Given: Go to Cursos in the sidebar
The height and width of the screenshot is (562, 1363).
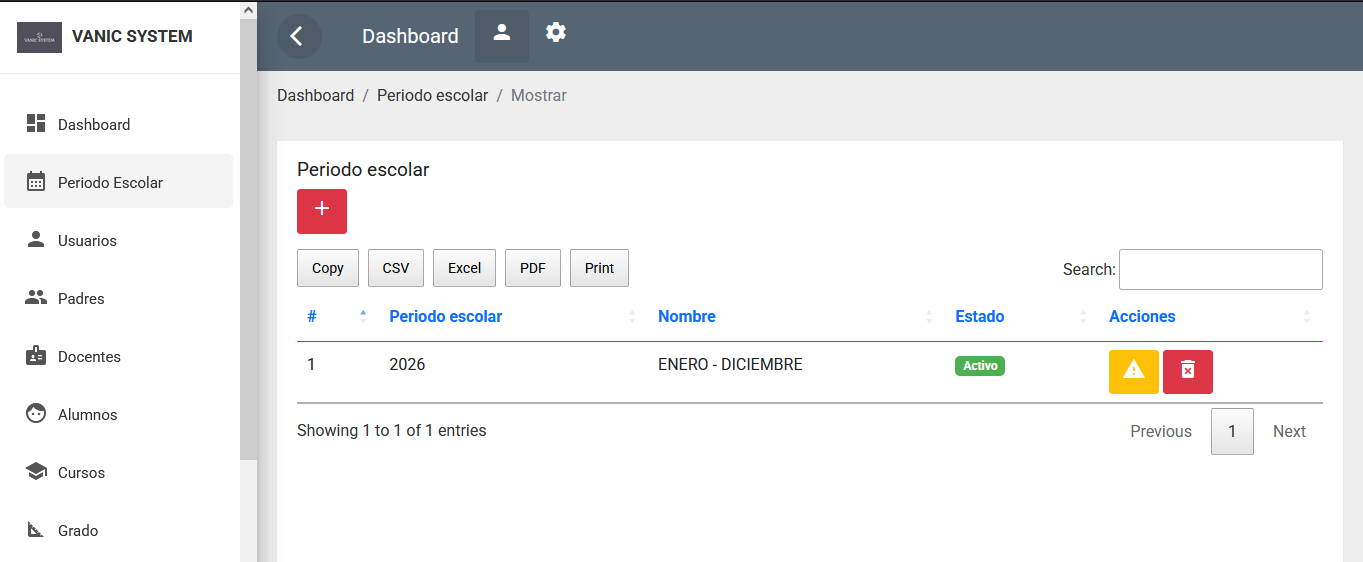Looking at the screenshot, I should tap(81, 473).
